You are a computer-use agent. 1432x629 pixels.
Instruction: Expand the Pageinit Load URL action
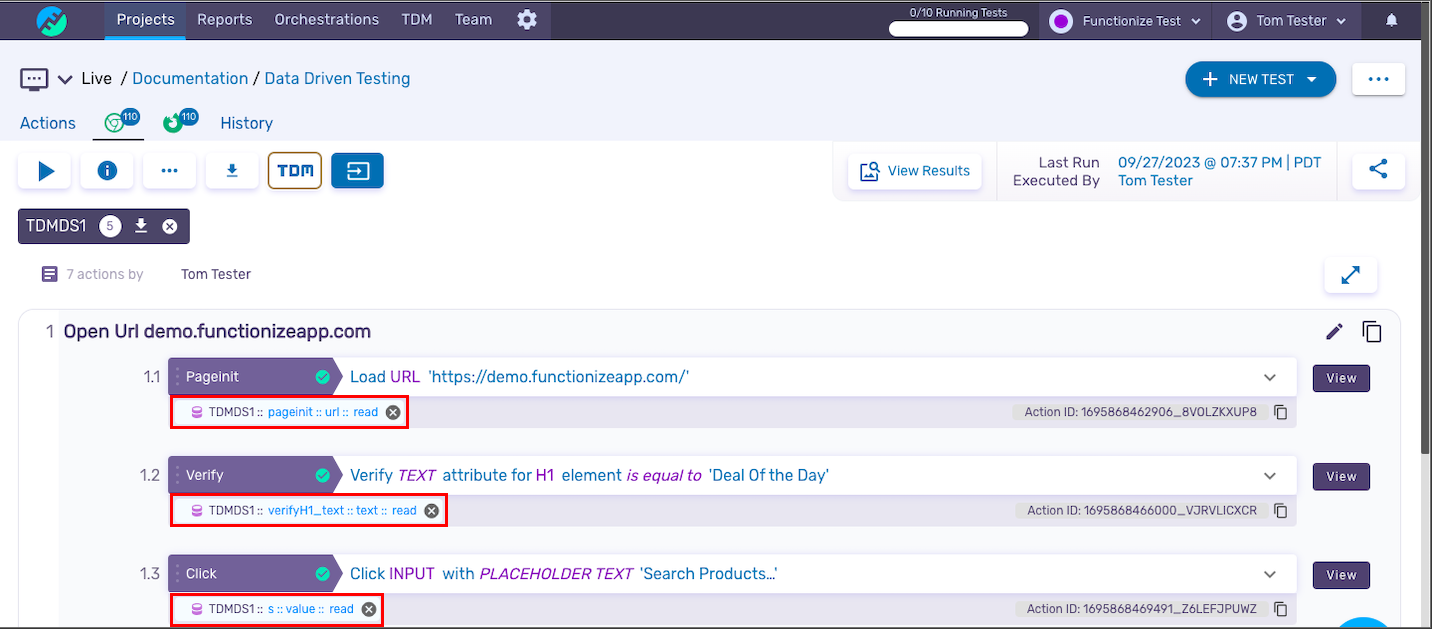coord(1270,378)
